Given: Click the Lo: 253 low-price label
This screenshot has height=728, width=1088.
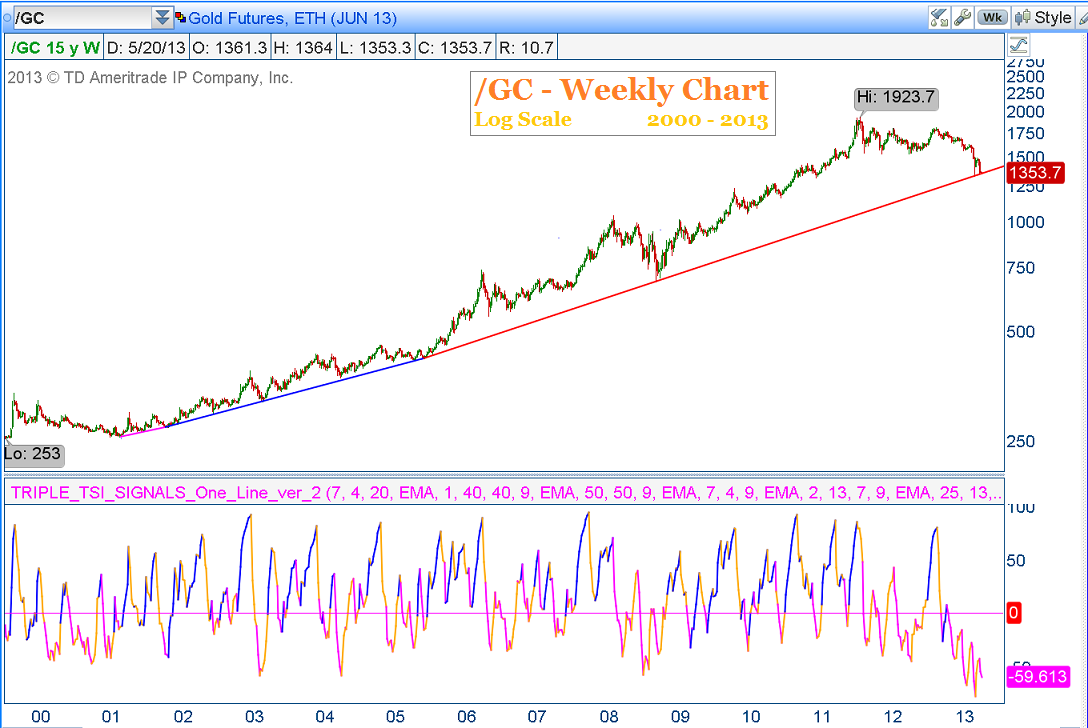Looking at the screenshot, I should [x=32, y=453].
